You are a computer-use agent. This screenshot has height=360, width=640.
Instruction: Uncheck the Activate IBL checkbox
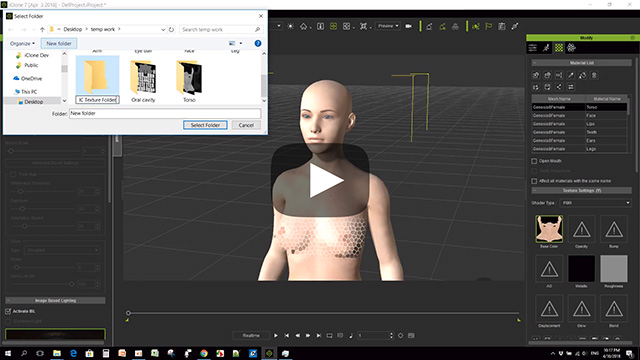coord(8,311)
